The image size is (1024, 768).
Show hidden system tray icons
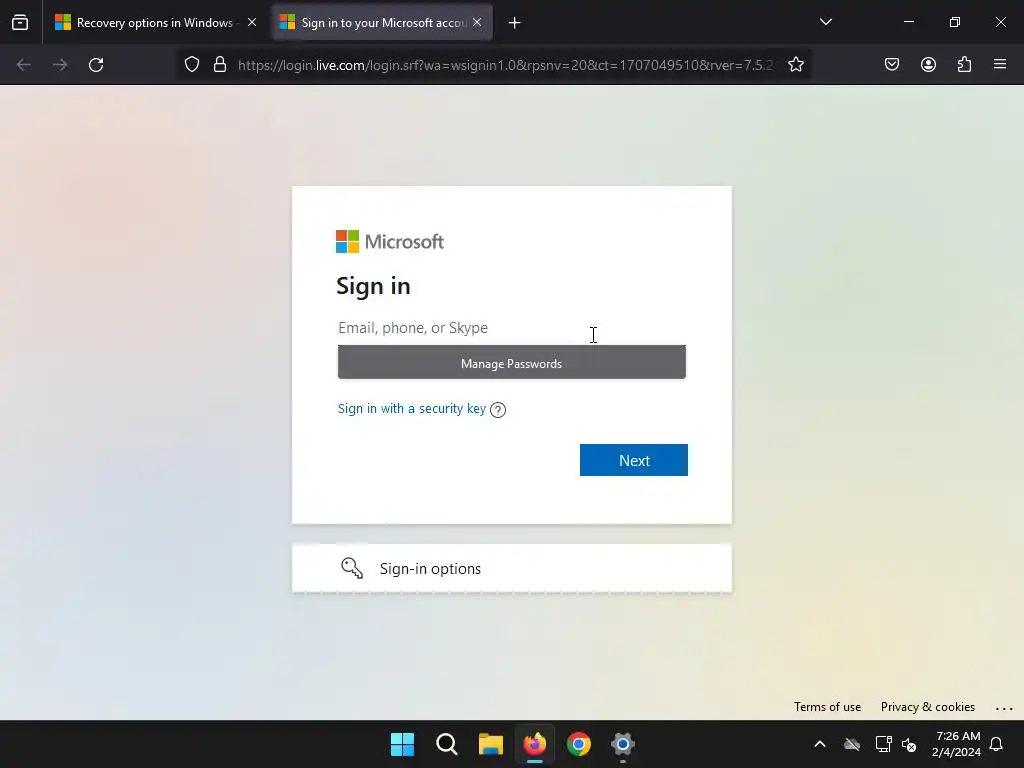point(820,744)
